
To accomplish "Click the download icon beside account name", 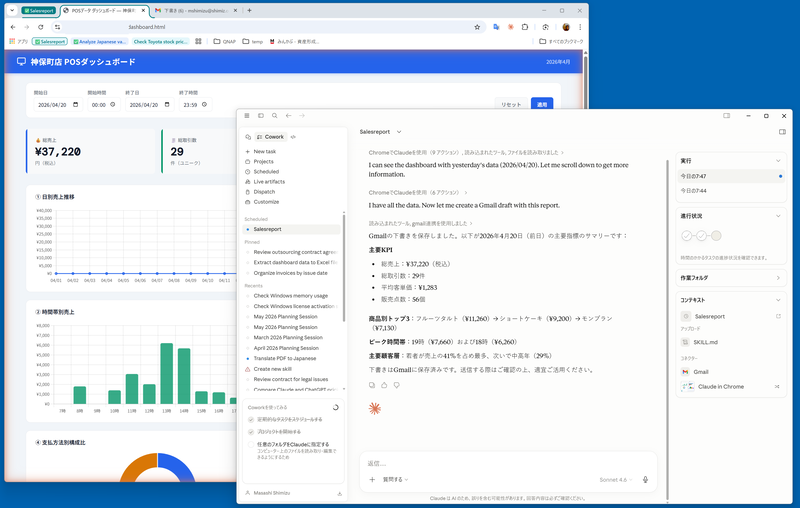I will 339,493.
